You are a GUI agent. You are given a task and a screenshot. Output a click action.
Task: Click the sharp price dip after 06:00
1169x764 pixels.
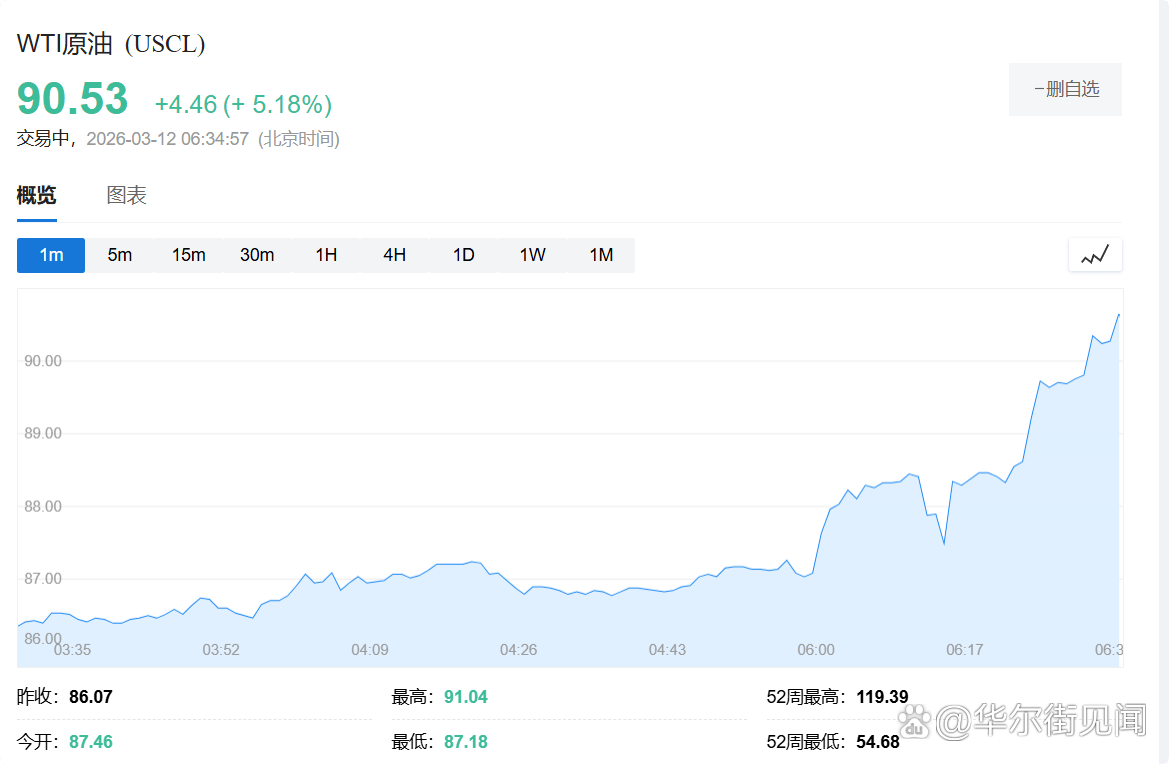[943, 543]
